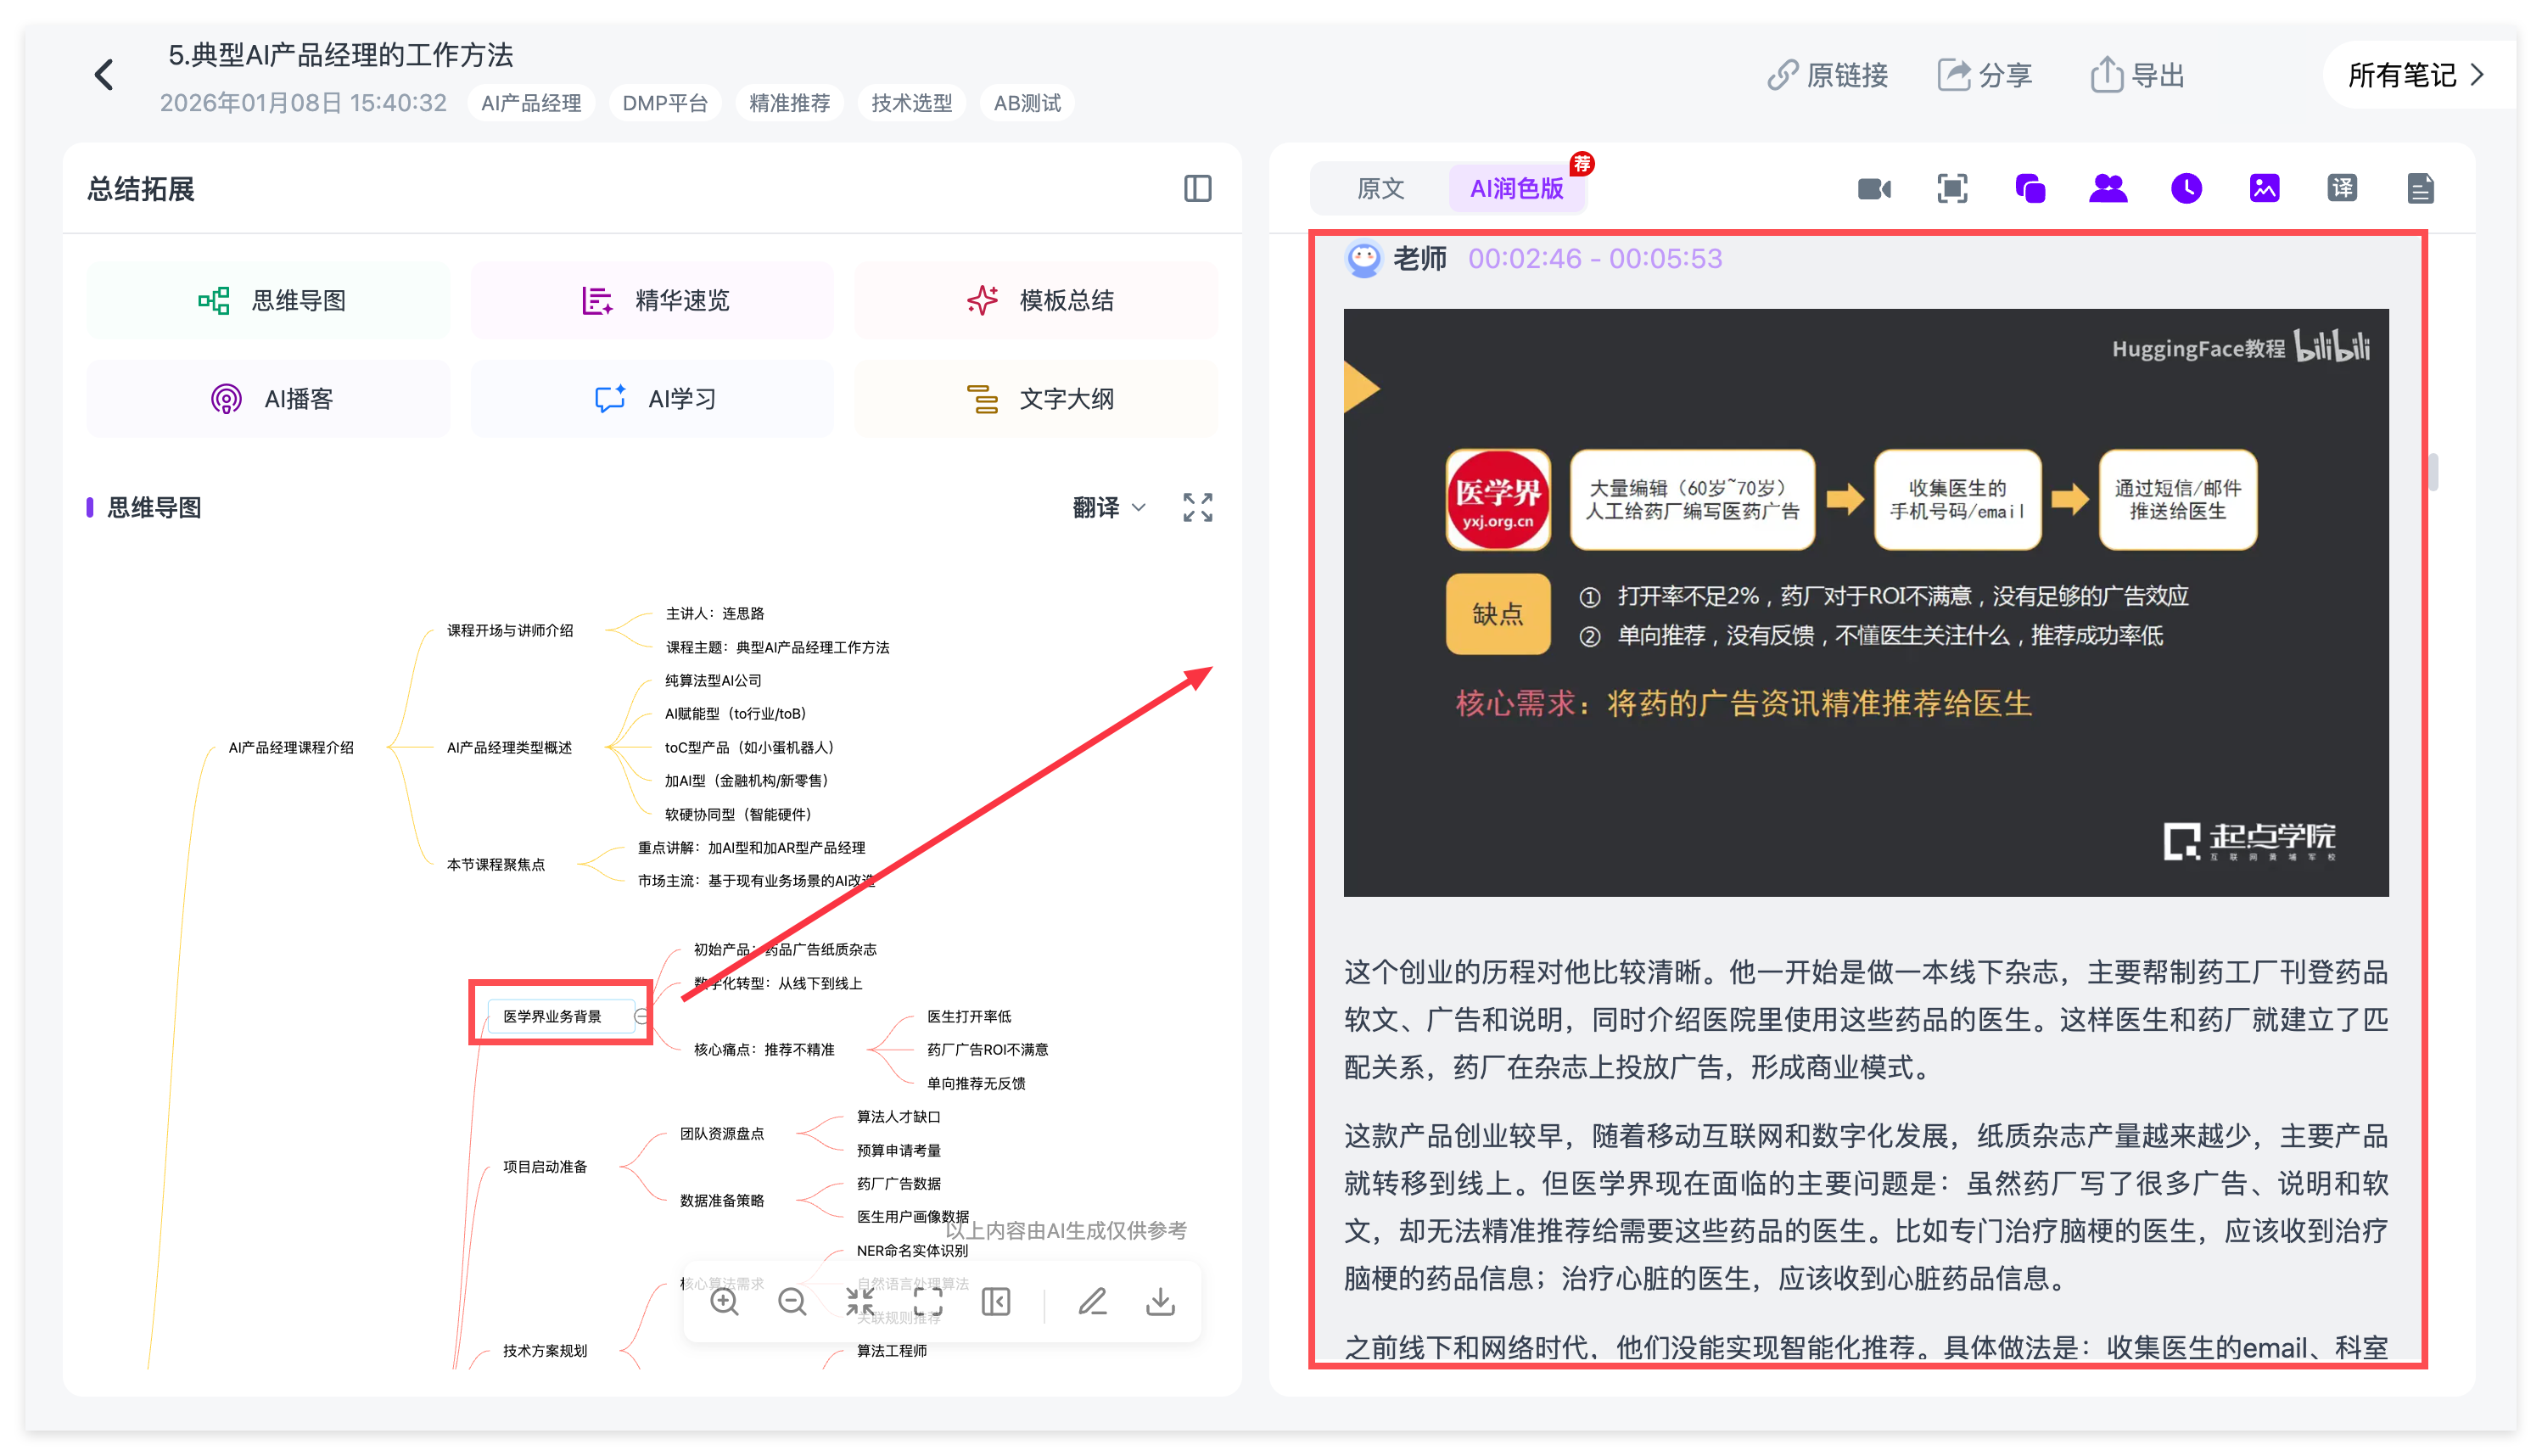Open the 原链接 original link
The image size is (2542, 1456).
pyautogui.click(x=1827, y=75)
